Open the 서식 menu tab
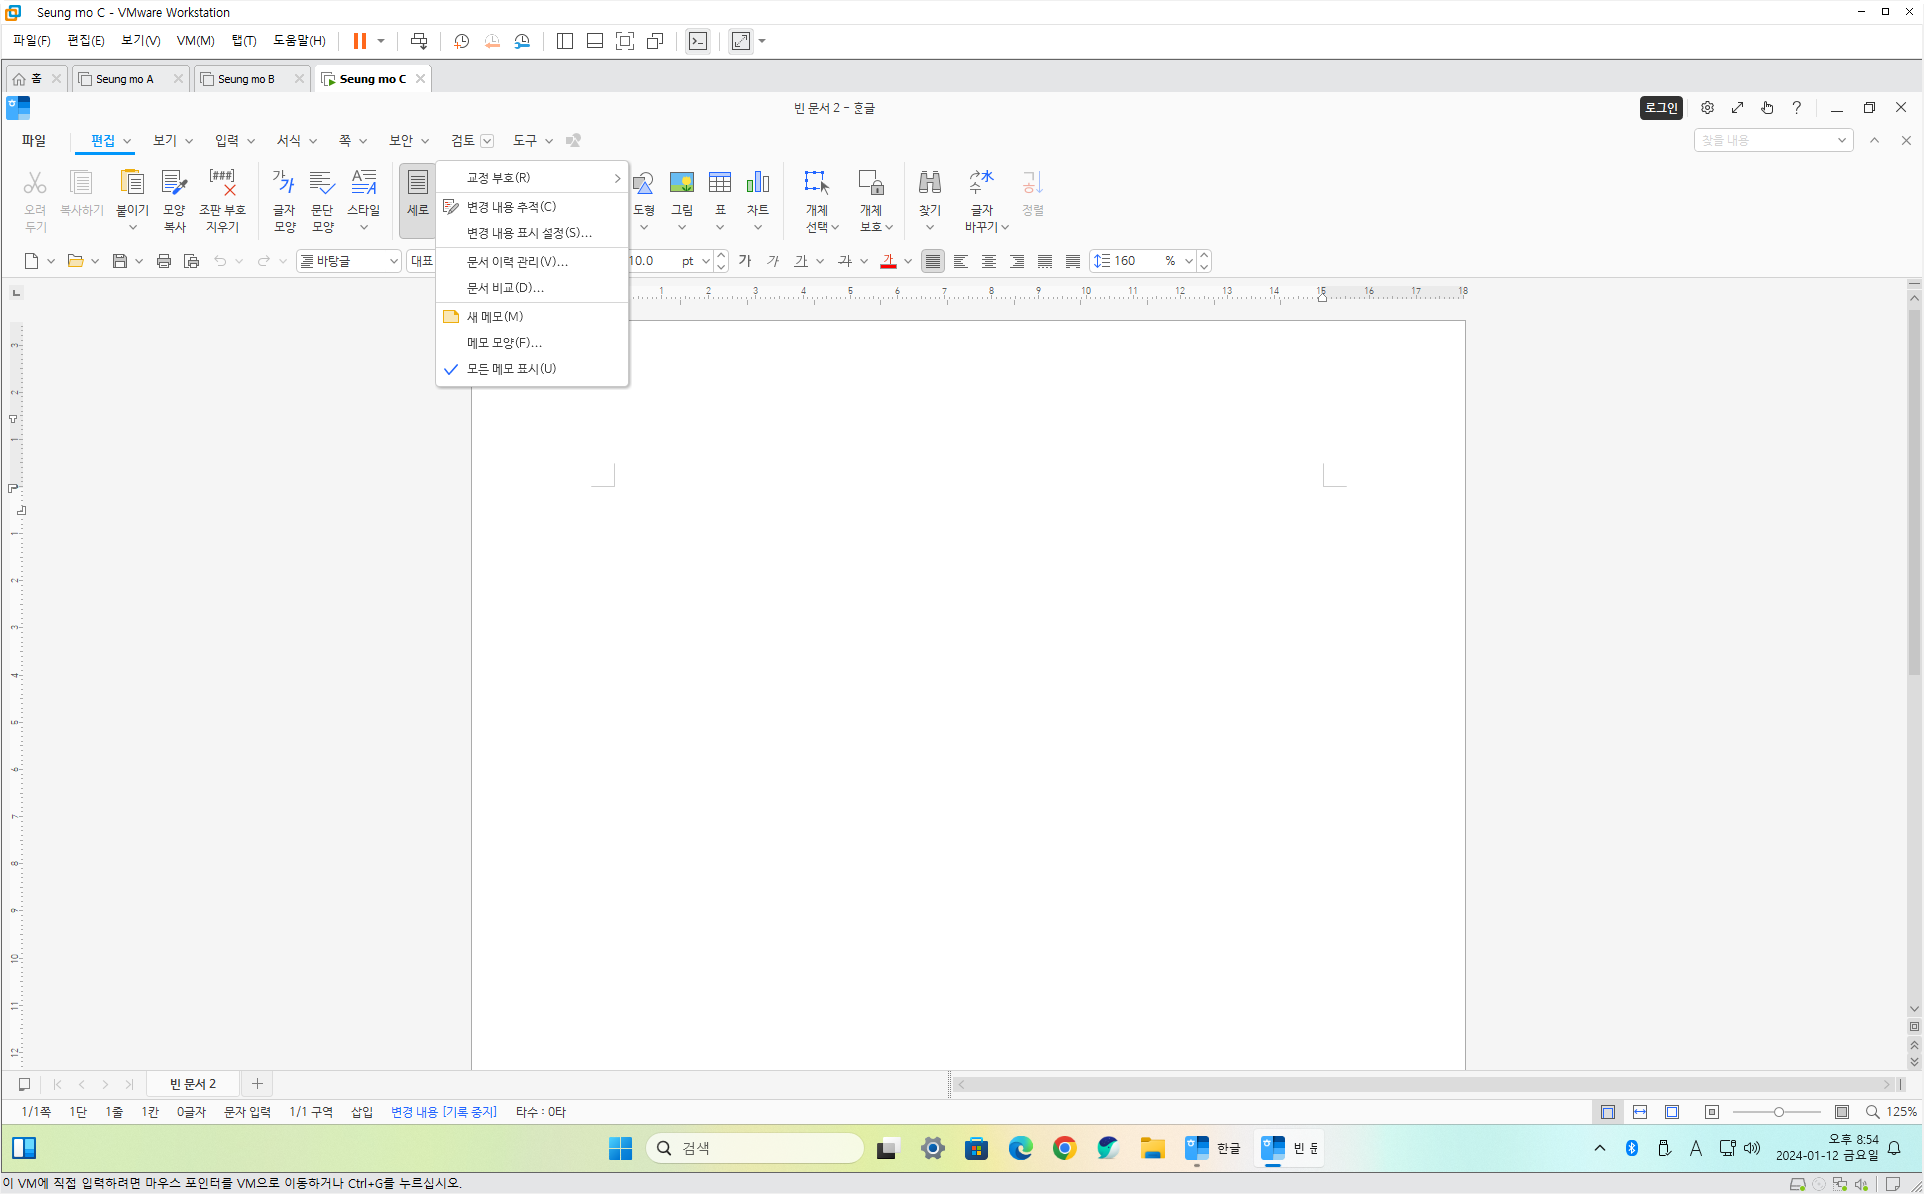The image size is (1924, 1194). click(289, 141)
